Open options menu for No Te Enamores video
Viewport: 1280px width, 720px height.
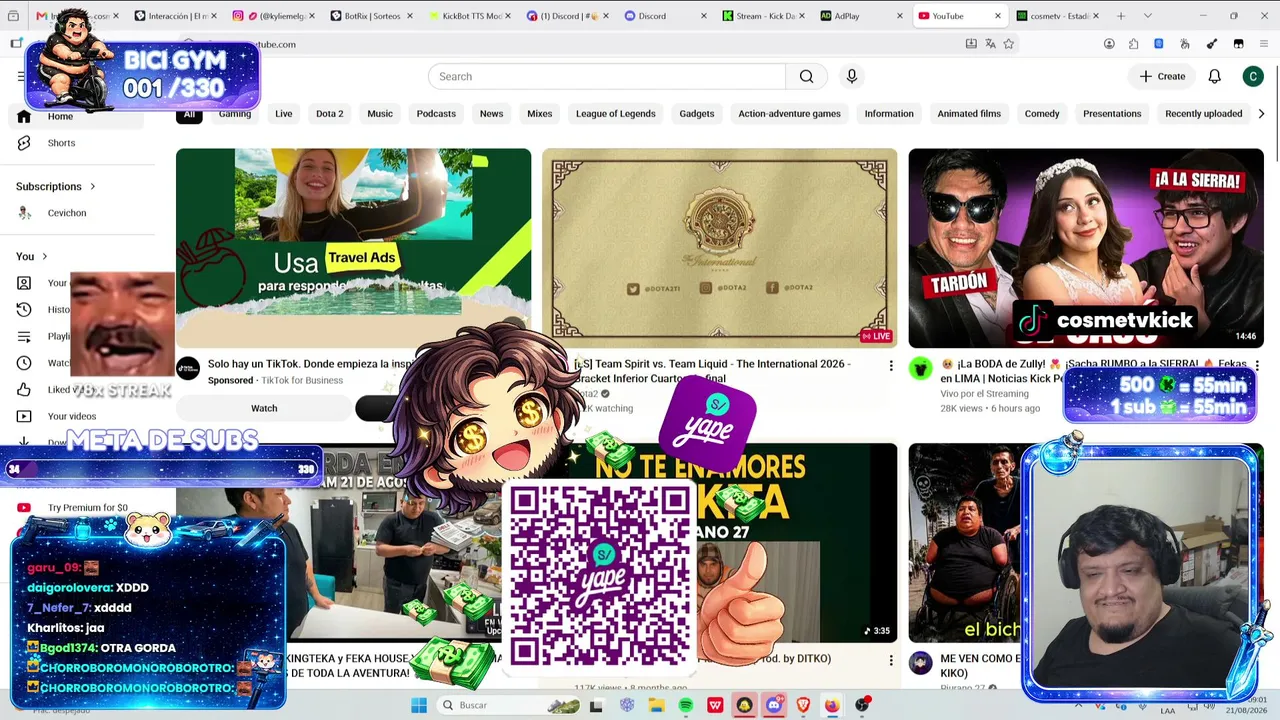[891, 660]
